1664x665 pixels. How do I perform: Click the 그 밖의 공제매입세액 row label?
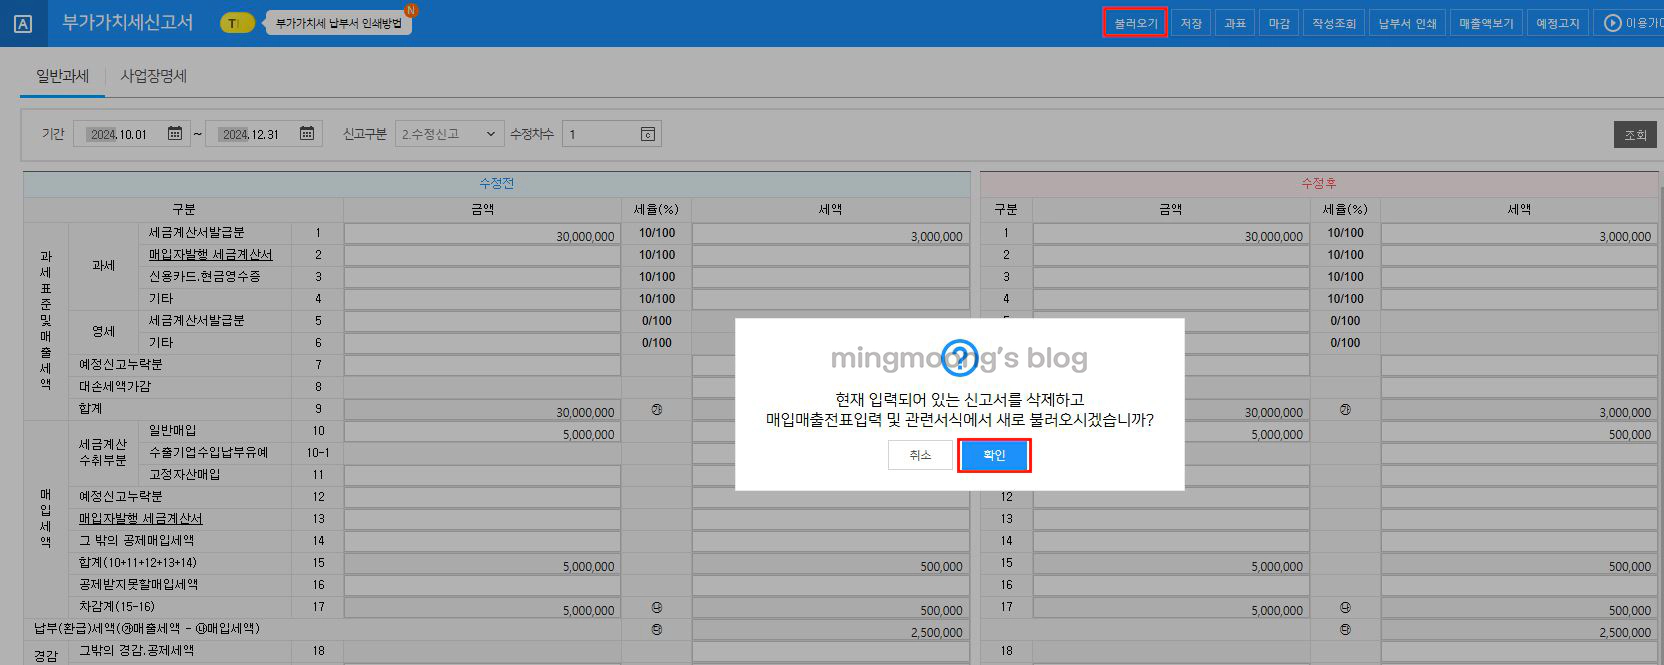pos(137,541)
